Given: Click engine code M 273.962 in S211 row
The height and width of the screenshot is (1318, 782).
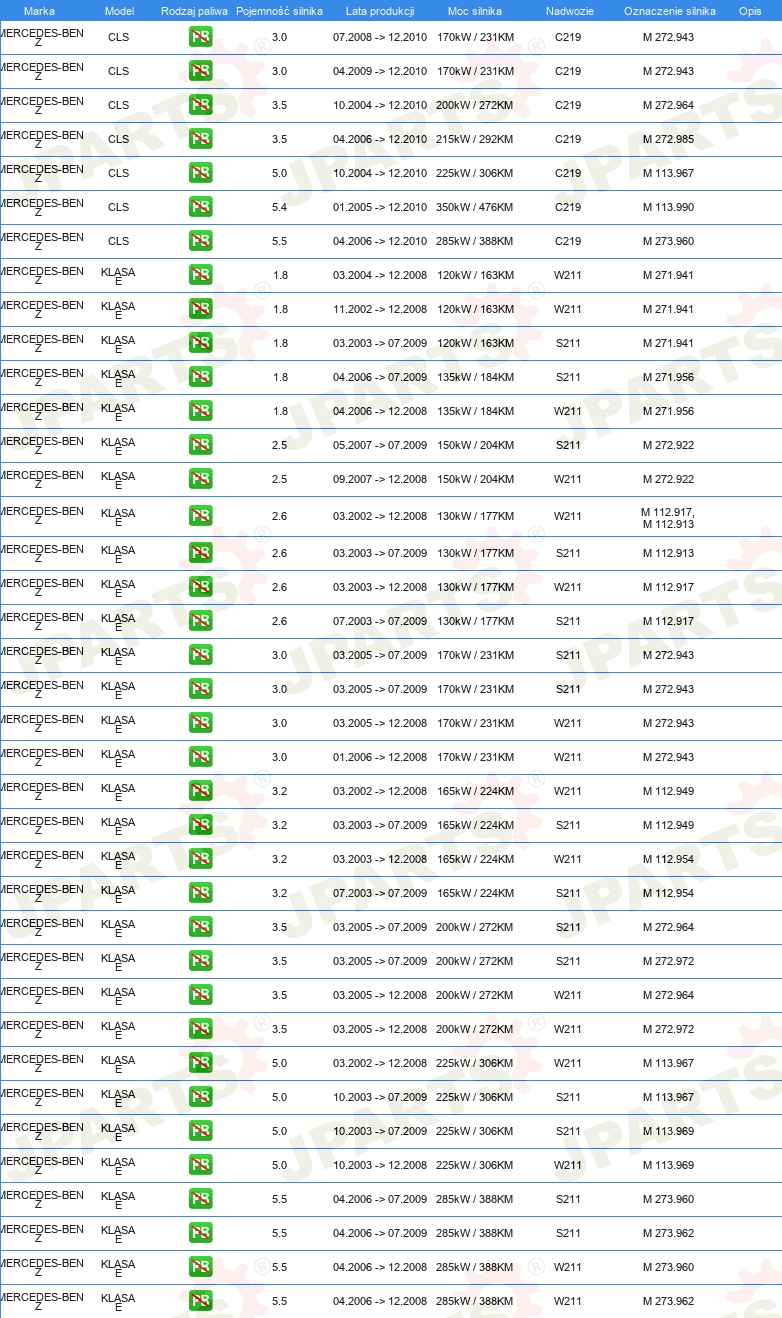Looking at the screenshot, I should pyautogui.click(x=668, y=1233).
